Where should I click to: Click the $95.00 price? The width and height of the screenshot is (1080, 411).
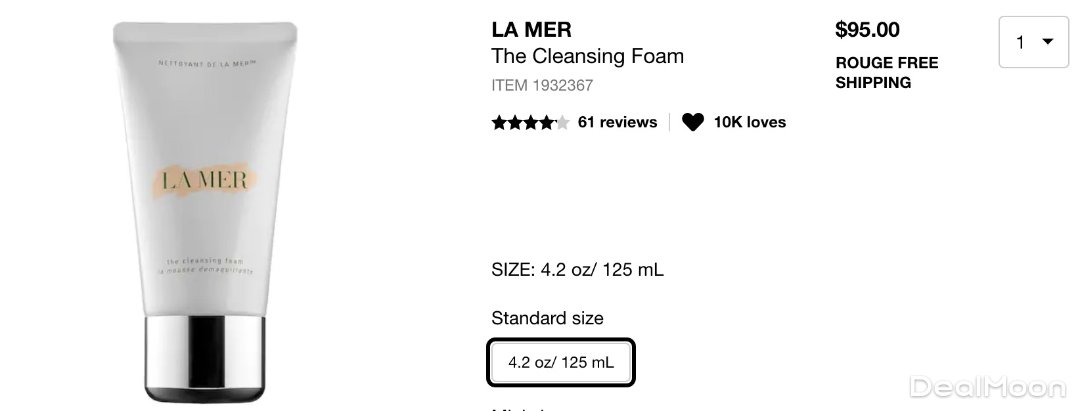pyautogui.click(x=867, y=30)
